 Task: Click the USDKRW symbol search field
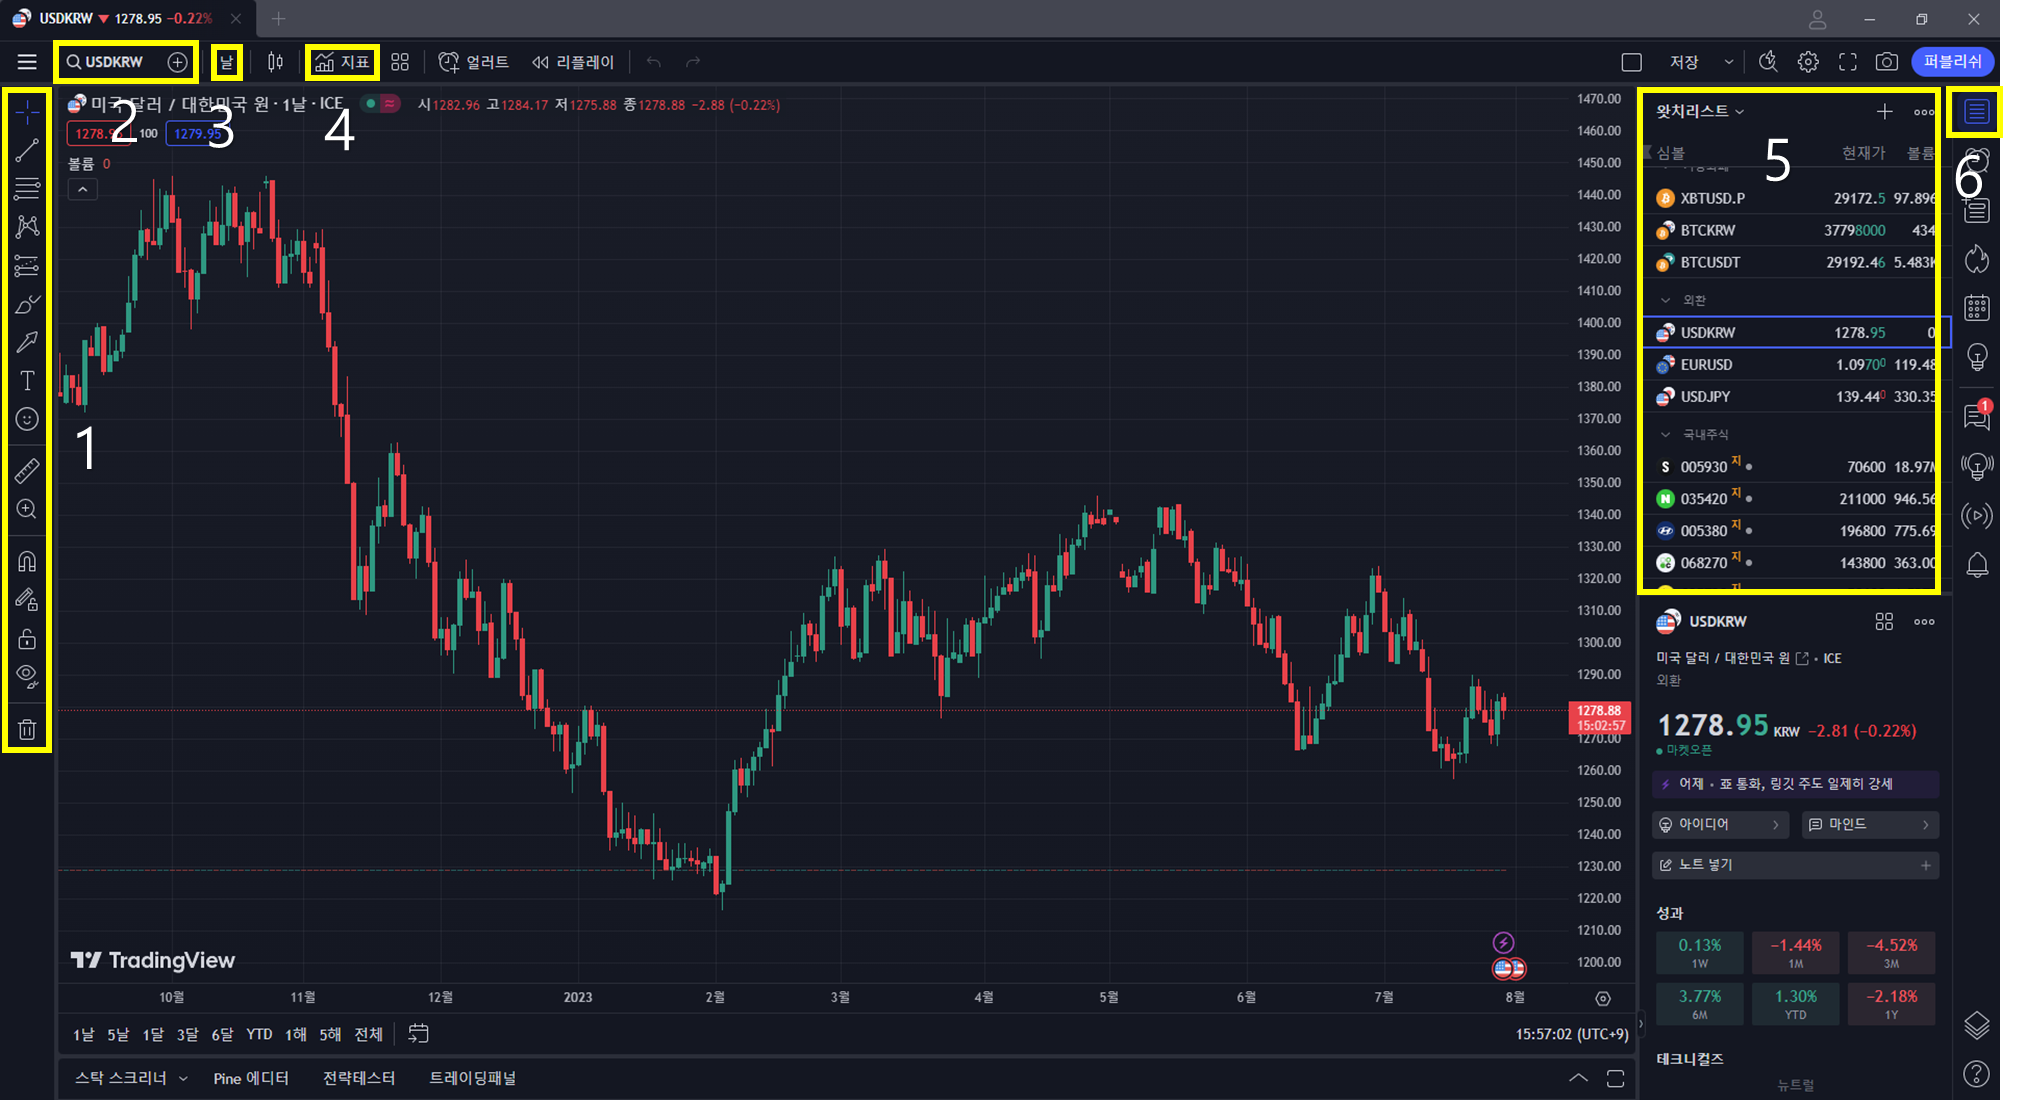(x=113, y=62)
